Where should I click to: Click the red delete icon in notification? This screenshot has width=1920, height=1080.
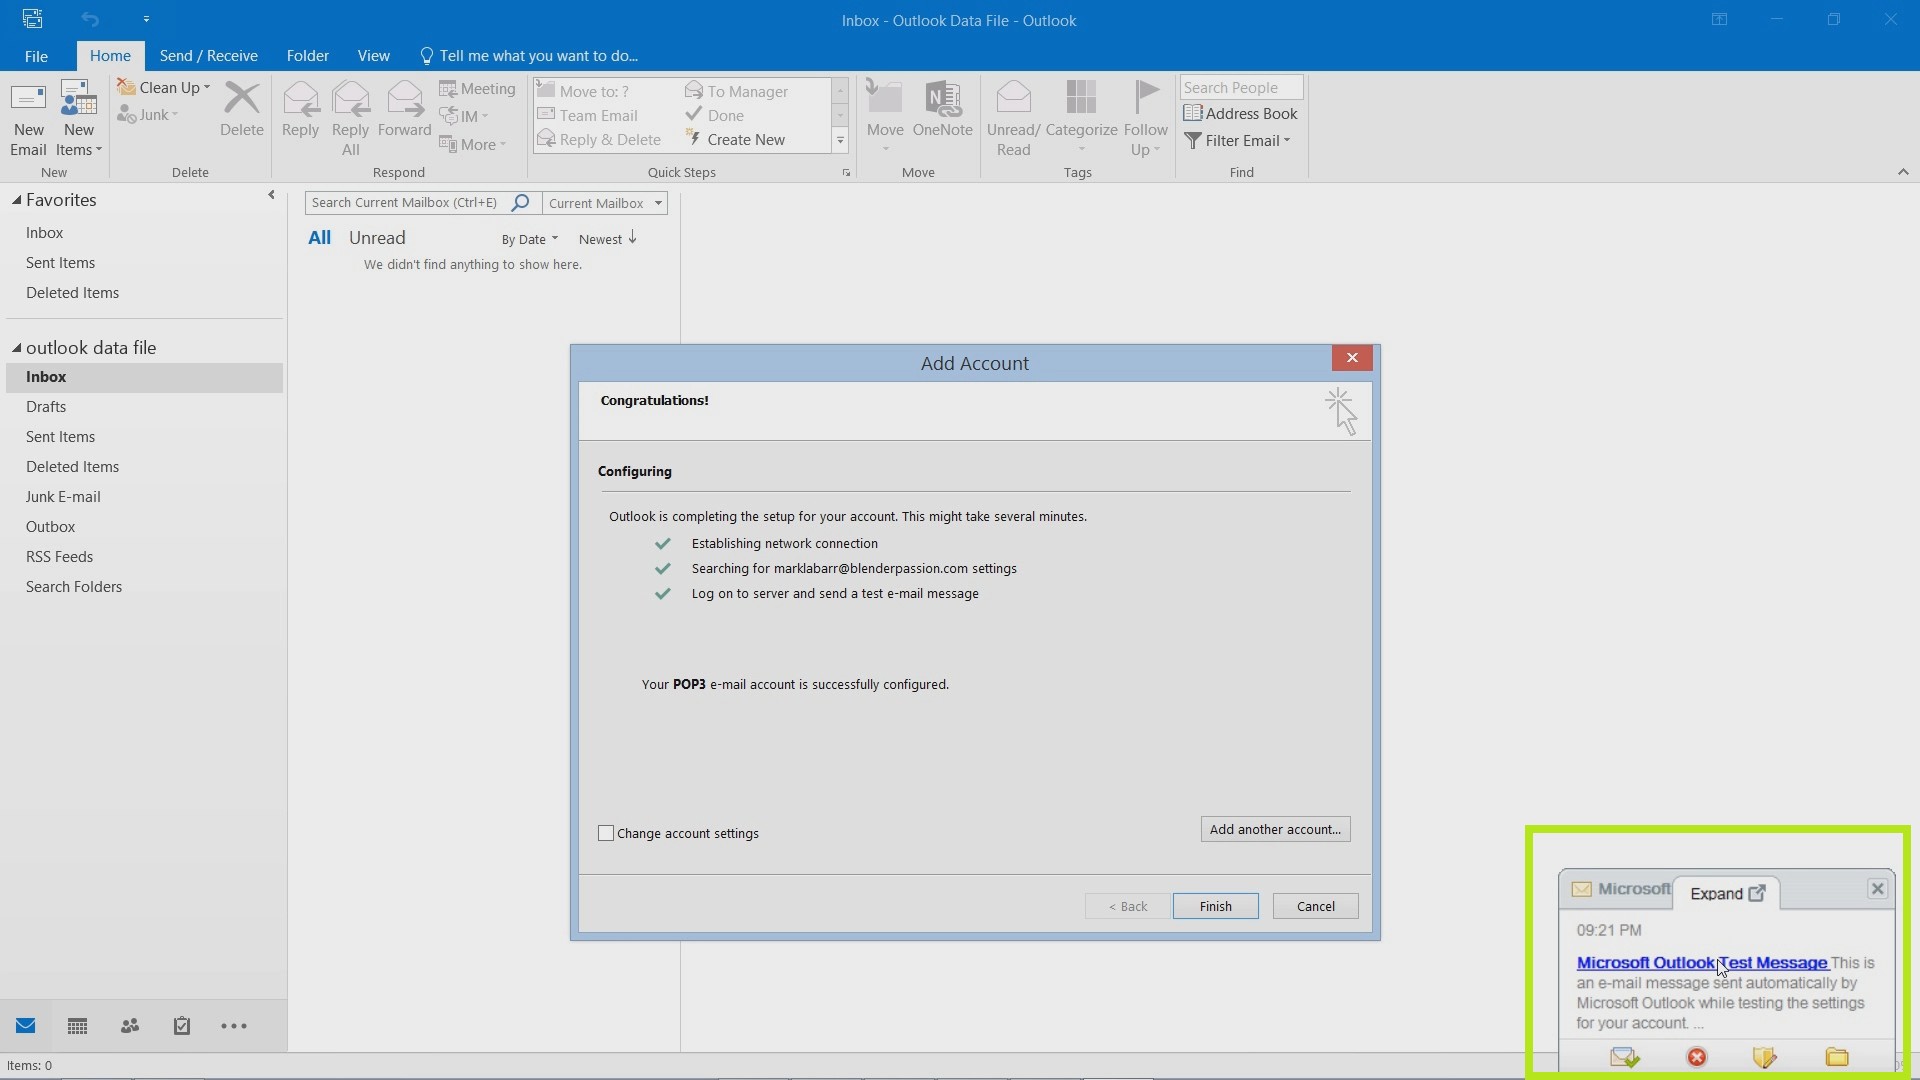(x=1697, y=1057)
